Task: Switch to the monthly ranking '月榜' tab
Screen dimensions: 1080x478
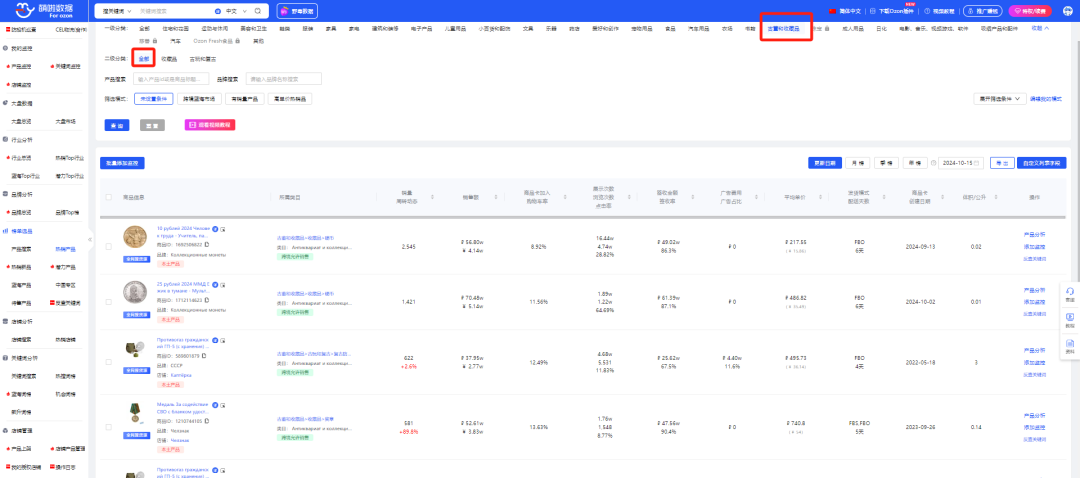Action: [x=858, y=163]
